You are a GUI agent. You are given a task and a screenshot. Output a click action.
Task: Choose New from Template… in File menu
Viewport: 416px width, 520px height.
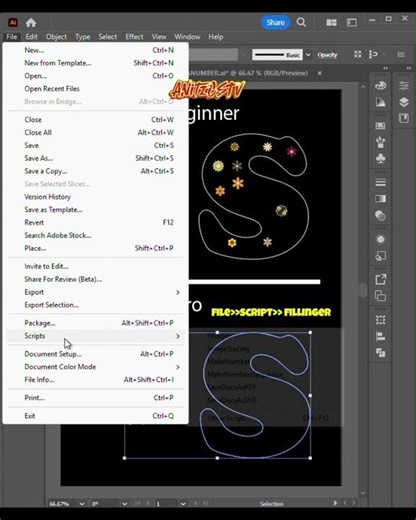(x=95, y=63)
